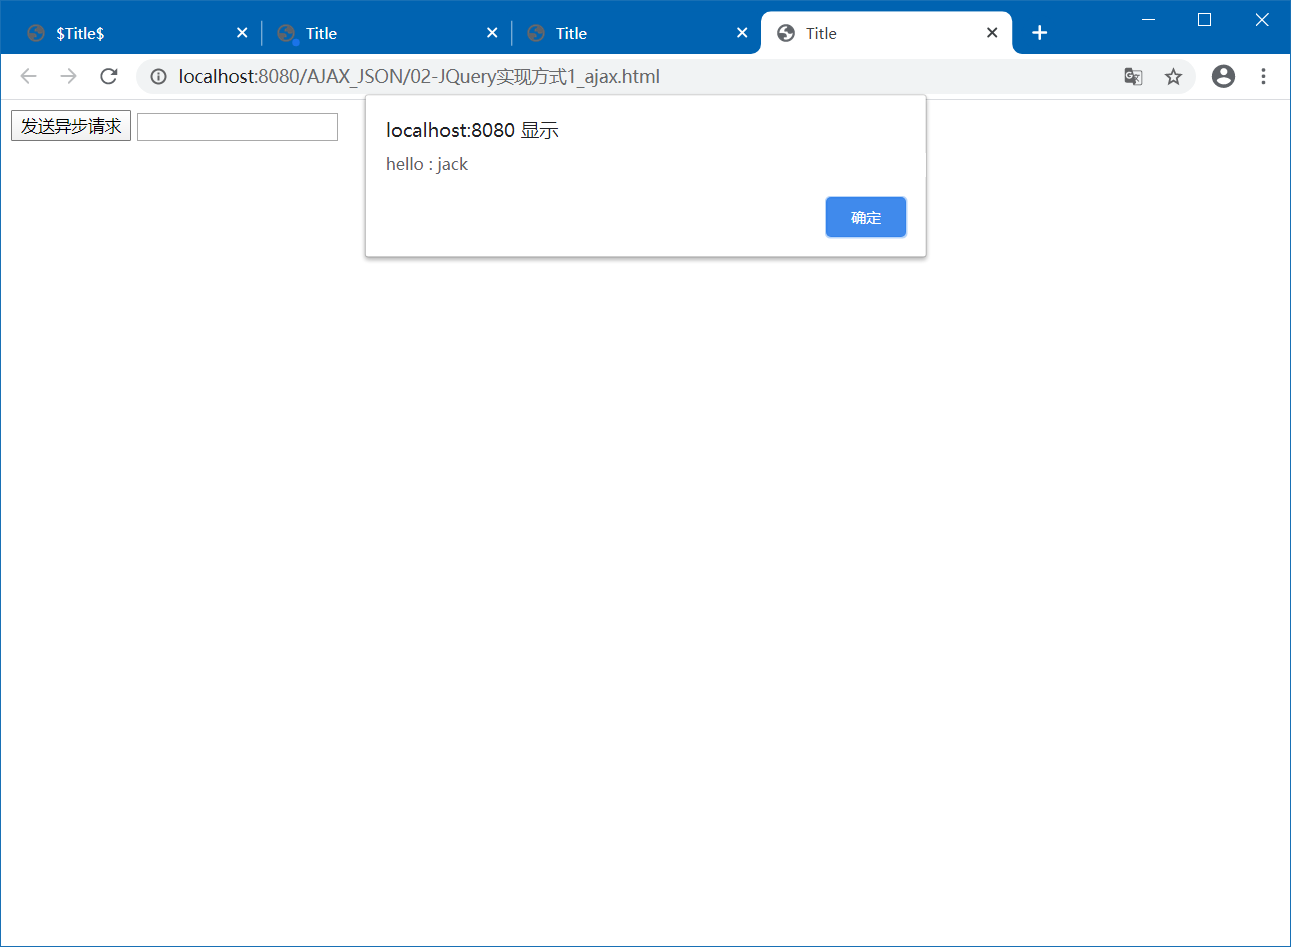Close the third tab named Title

742,33
